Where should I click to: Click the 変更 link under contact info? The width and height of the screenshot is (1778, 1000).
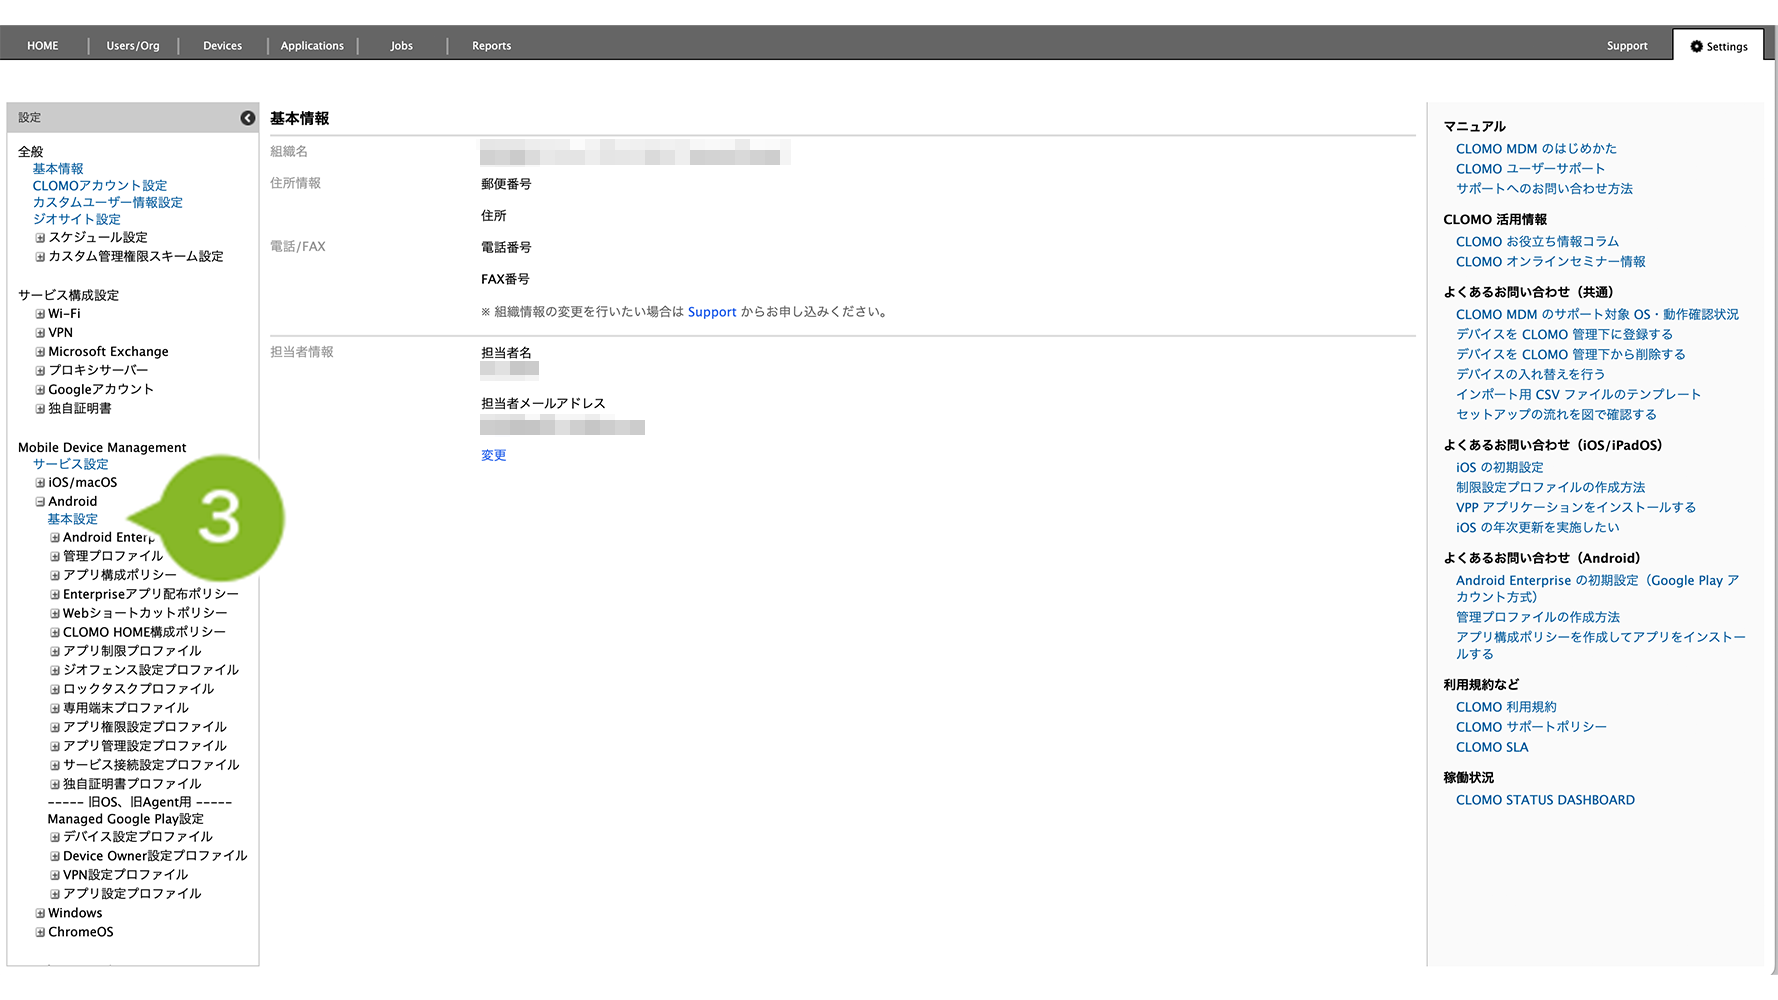click(493, 455)
